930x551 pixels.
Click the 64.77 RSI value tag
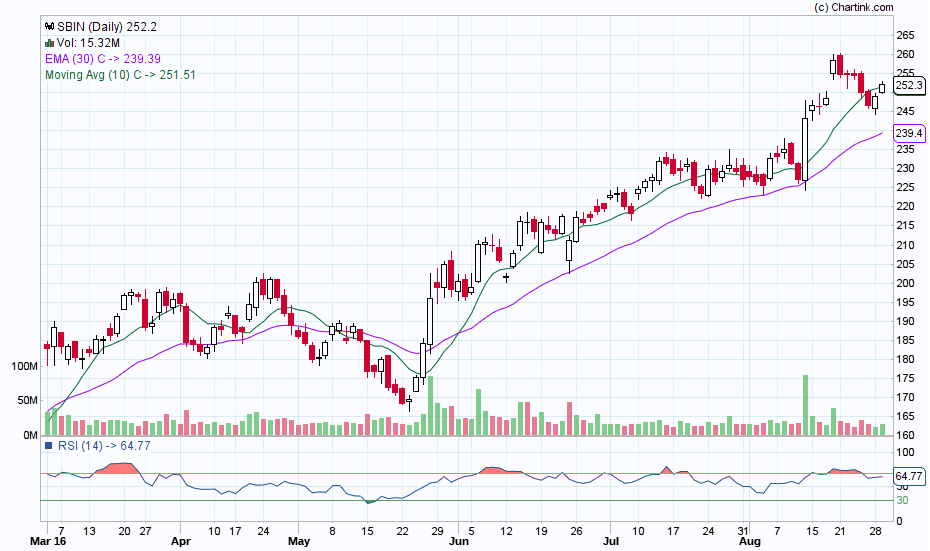click(x=908, y=476)
